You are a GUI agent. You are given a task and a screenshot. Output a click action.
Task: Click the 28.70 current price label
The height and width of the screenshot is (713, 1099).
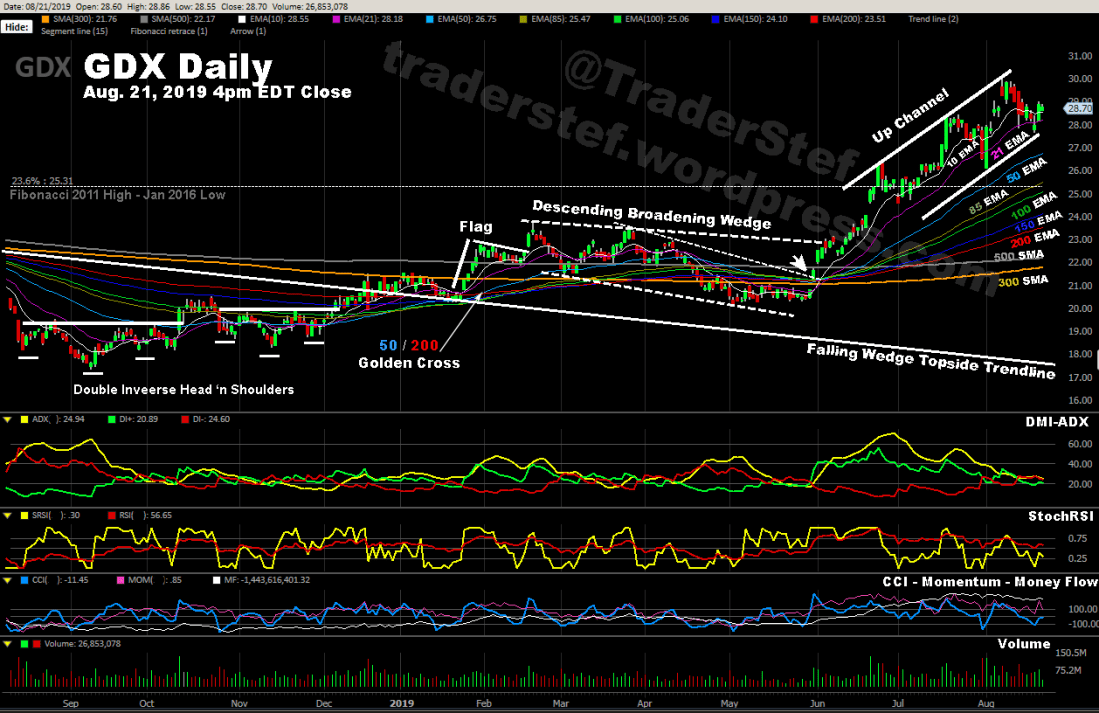coord(1079,108)
